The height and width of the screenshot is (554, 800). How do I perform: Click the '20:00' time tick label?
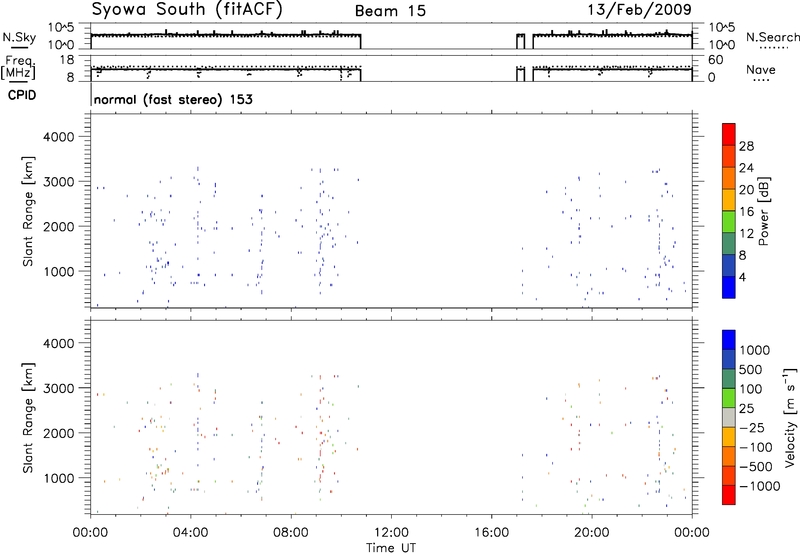pos(592,533)
